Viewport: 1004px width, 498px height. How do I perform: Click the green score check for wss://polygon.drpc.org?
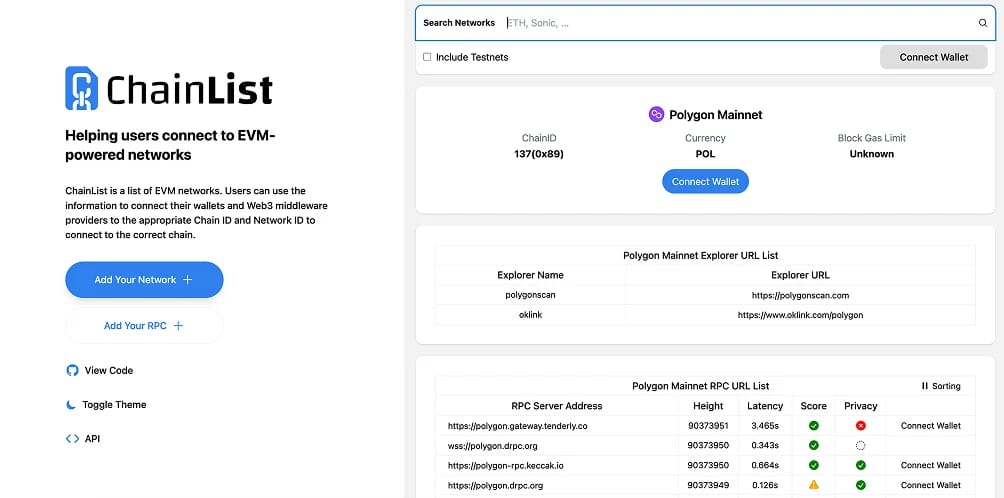tap(814, 446)
